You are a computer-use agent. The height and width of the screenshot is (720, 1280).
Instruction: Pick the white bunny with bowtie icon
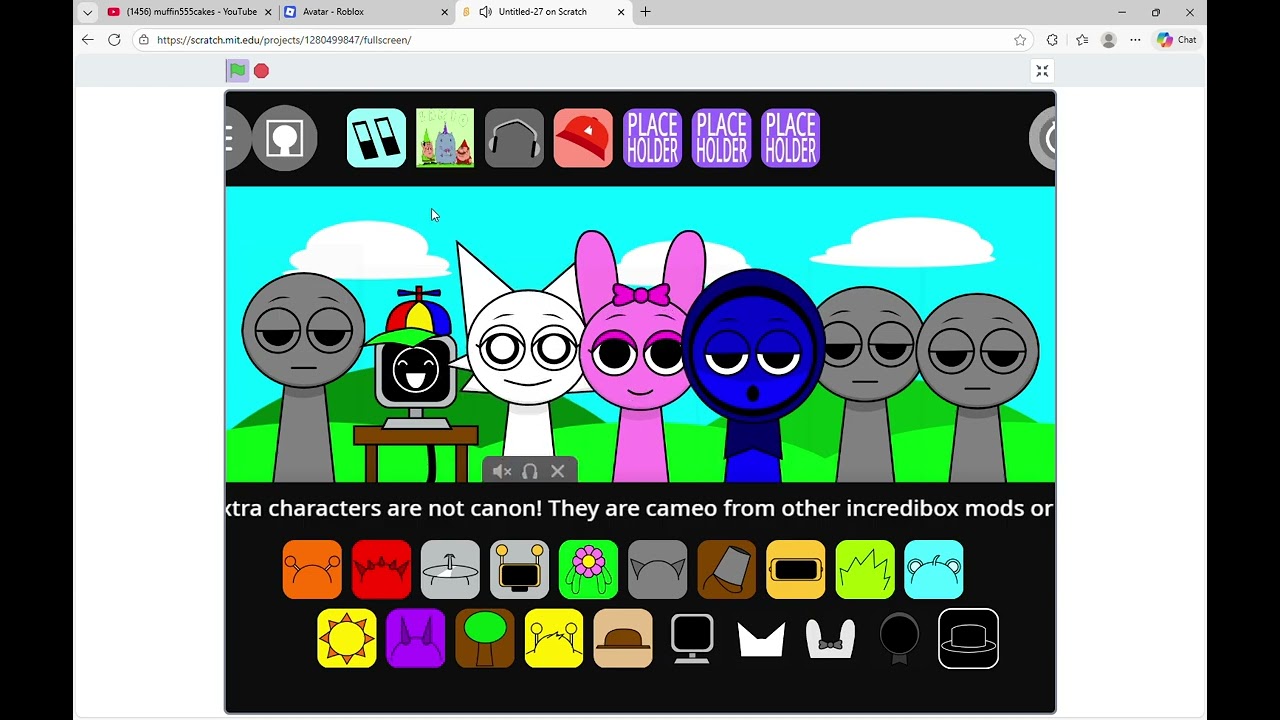(830, 638)
